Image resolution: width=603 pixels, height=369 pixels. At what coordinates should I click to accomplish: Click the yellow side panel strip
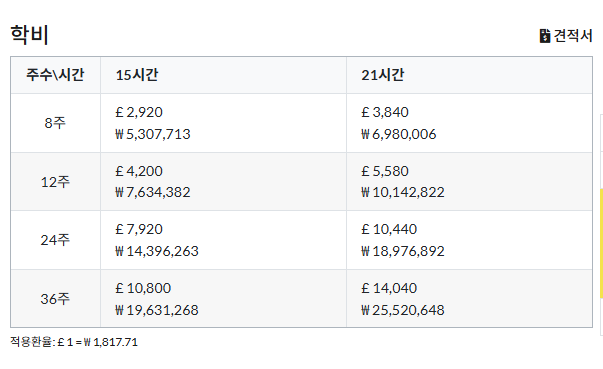click(601, 243)
